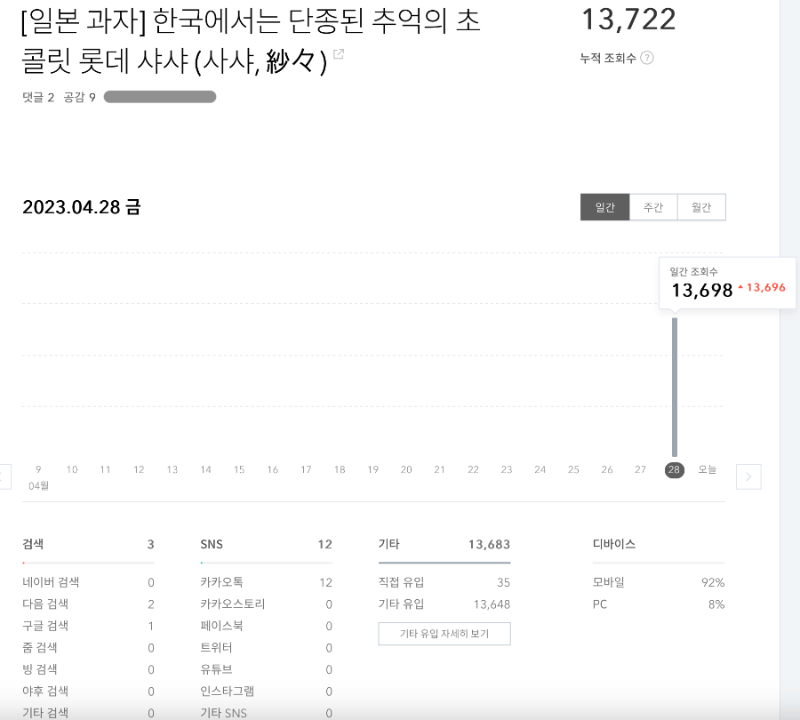
Task: Click the 디바이스 section header
Action: (x=614, y=544)
